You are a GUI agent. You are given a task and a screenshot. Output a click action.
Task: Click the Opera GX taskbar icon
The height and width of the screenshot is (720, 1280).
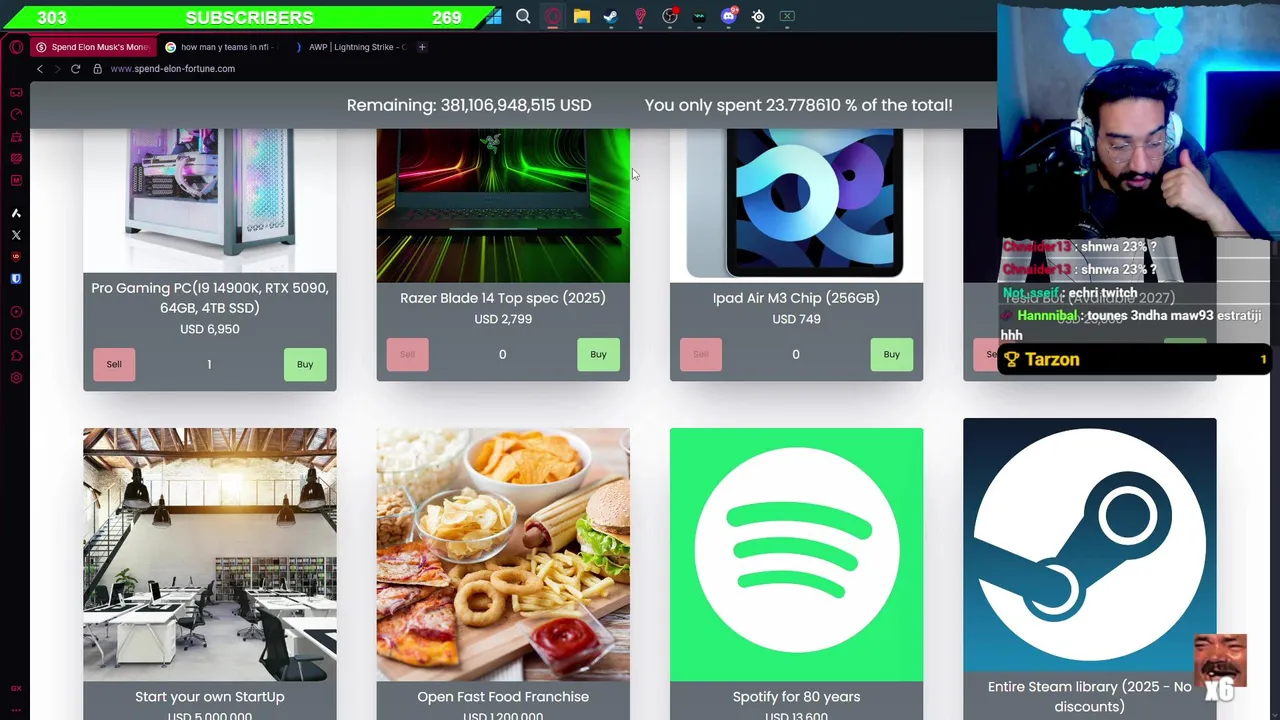552,16
